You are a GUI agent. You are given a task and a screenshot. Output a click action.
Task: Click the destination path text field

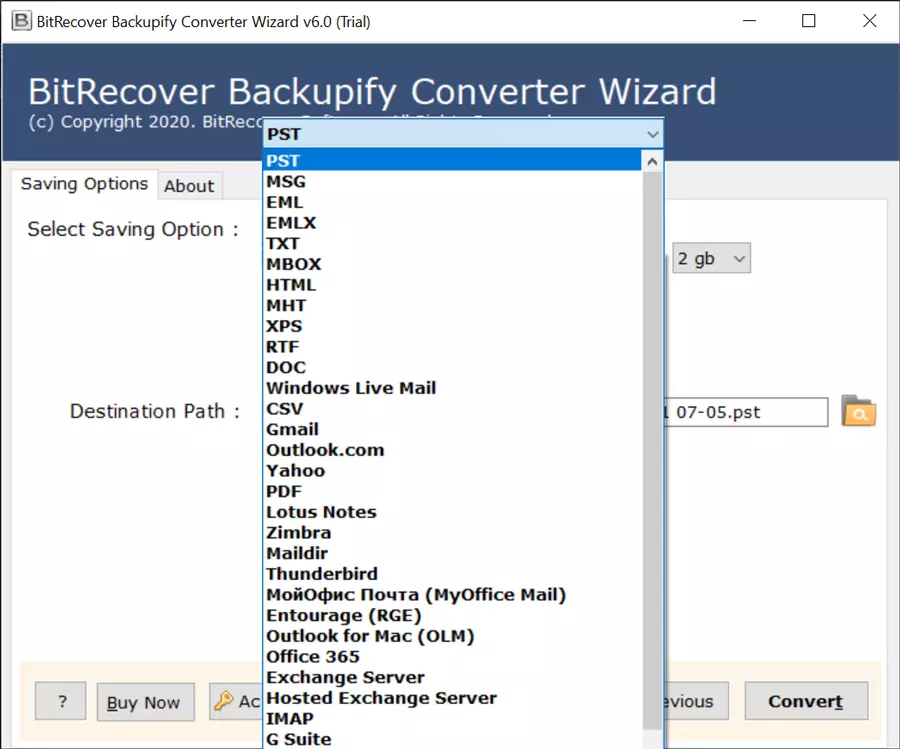pos(746,412)
